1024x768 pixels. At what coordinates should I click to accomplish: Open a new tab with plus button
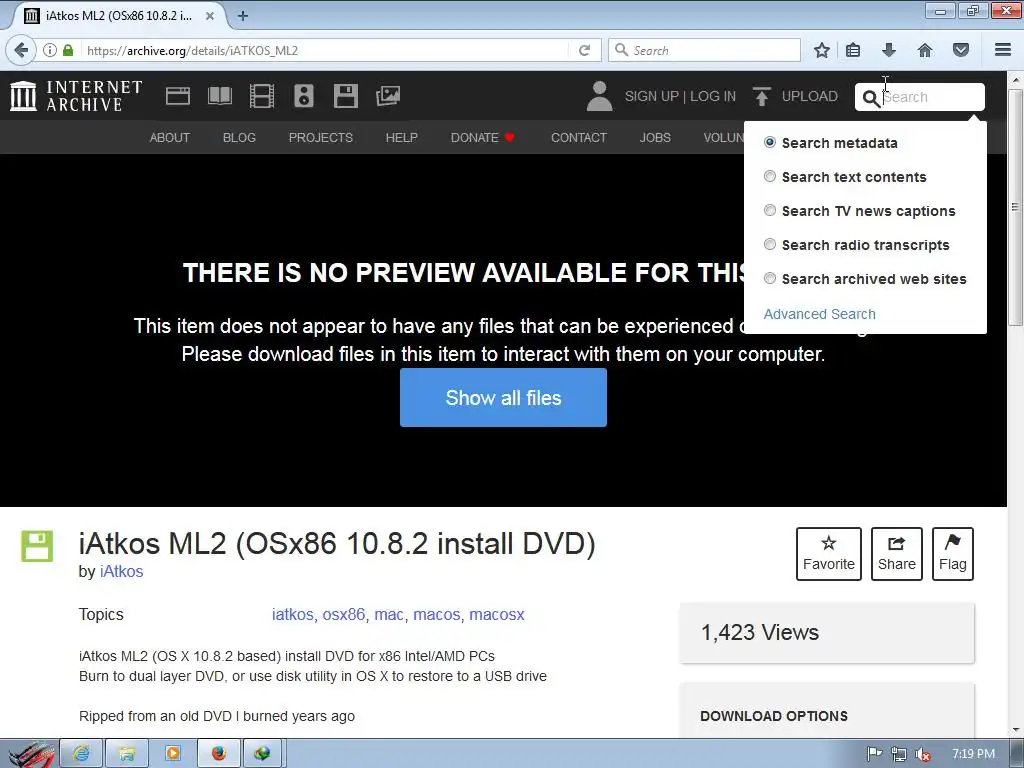pyautogui.click(x=243, y=16)
